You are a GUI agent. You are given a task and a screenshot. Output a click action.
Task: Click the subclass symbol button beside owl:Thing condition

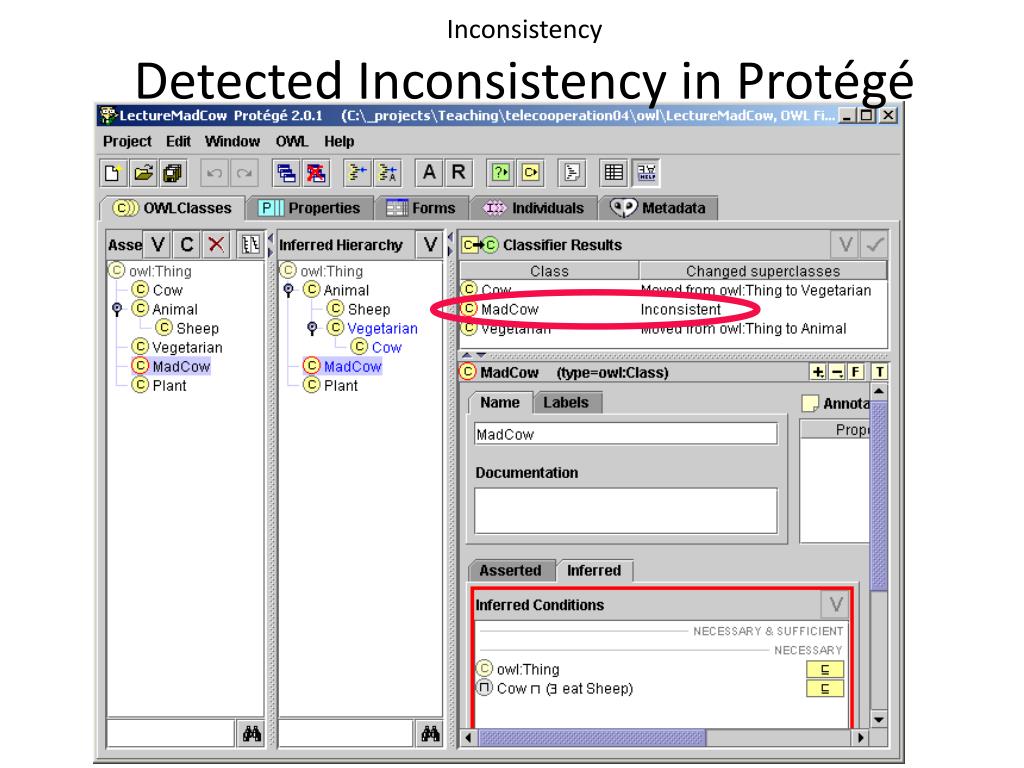(825, 669)
